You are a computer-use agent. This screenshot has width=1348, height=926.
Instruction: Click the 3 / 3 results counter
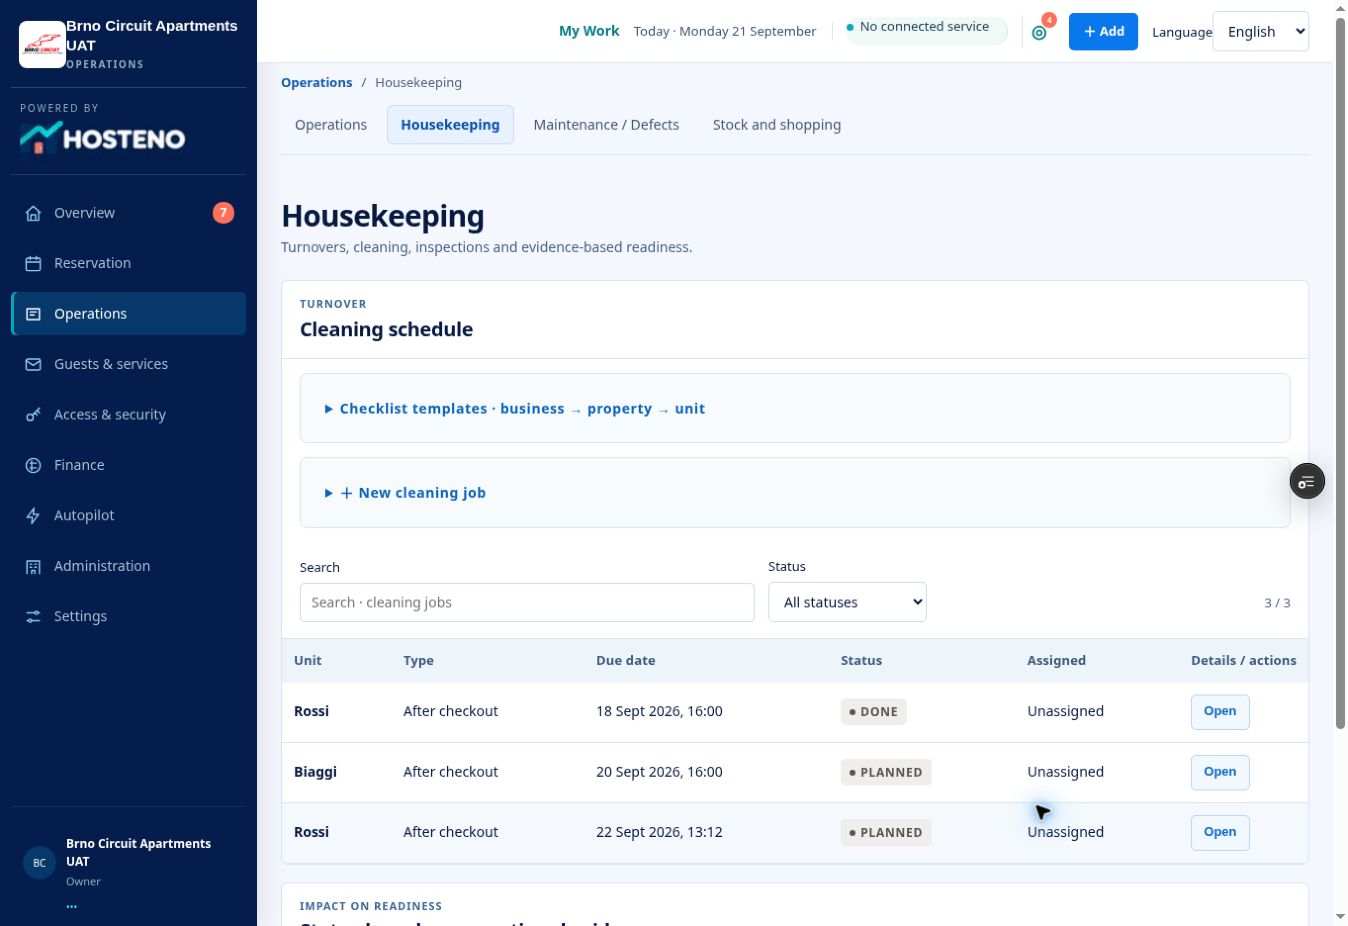click(x=1277, y=603)
